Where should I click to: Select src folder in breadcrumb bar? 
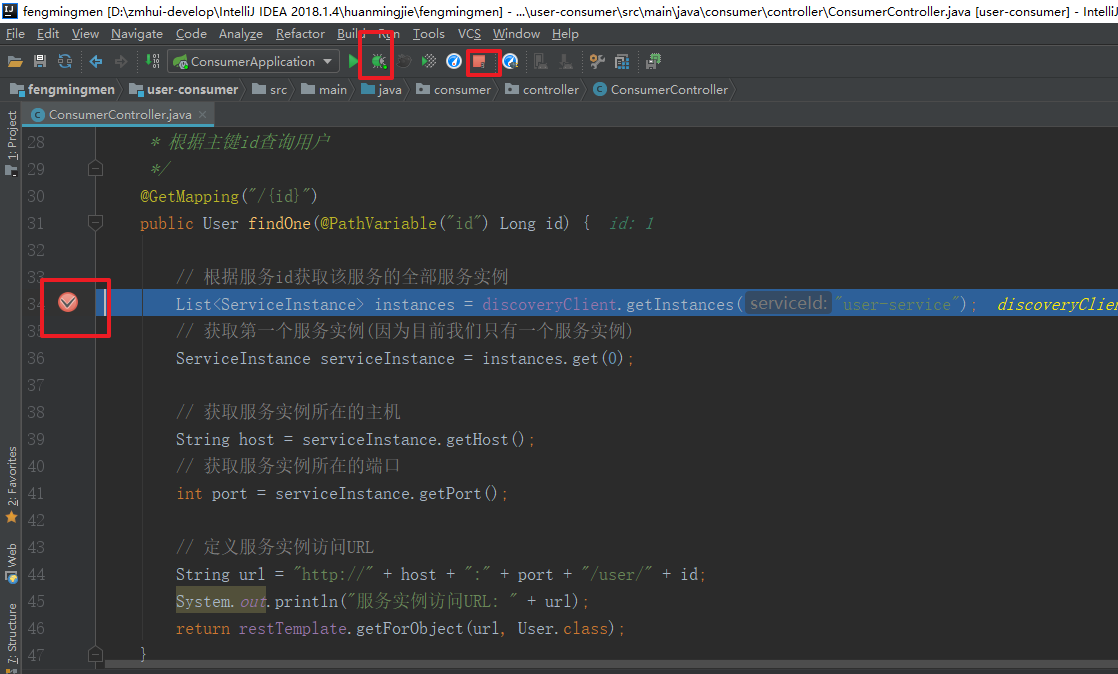pos(270,89)
